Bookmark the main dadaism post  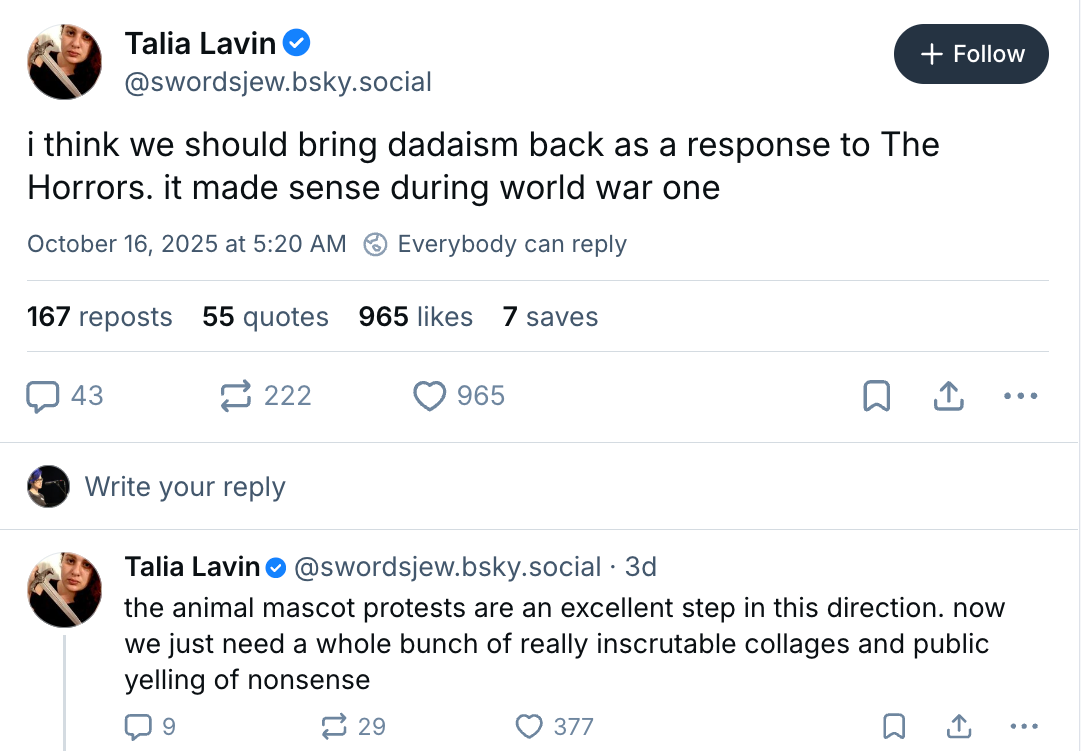coord(876,397)
